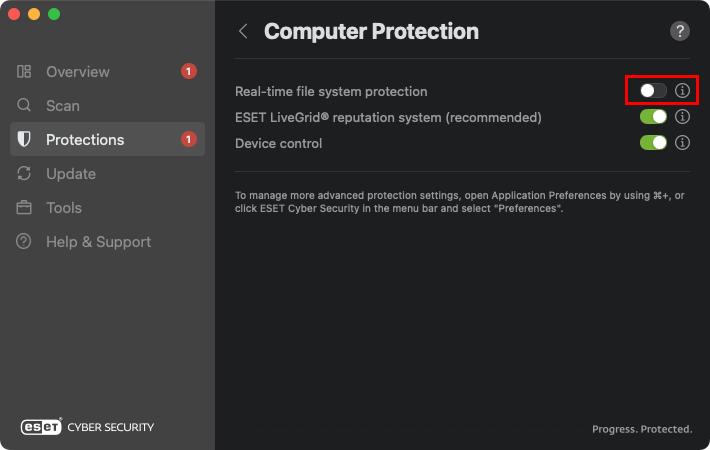Viewport: 710px width, 450px height.
Task: Click the ESET Cyber Security logo
Action: point(88,427)
